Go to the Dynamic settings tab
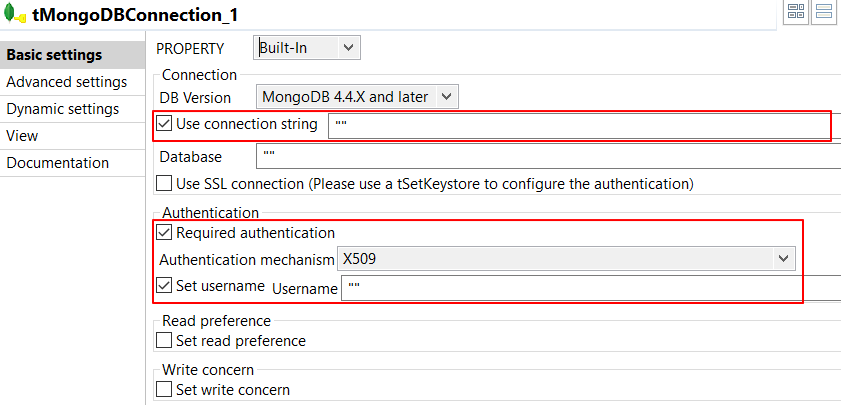The height and width of the screenshot is (405, 841). (62, 109)
